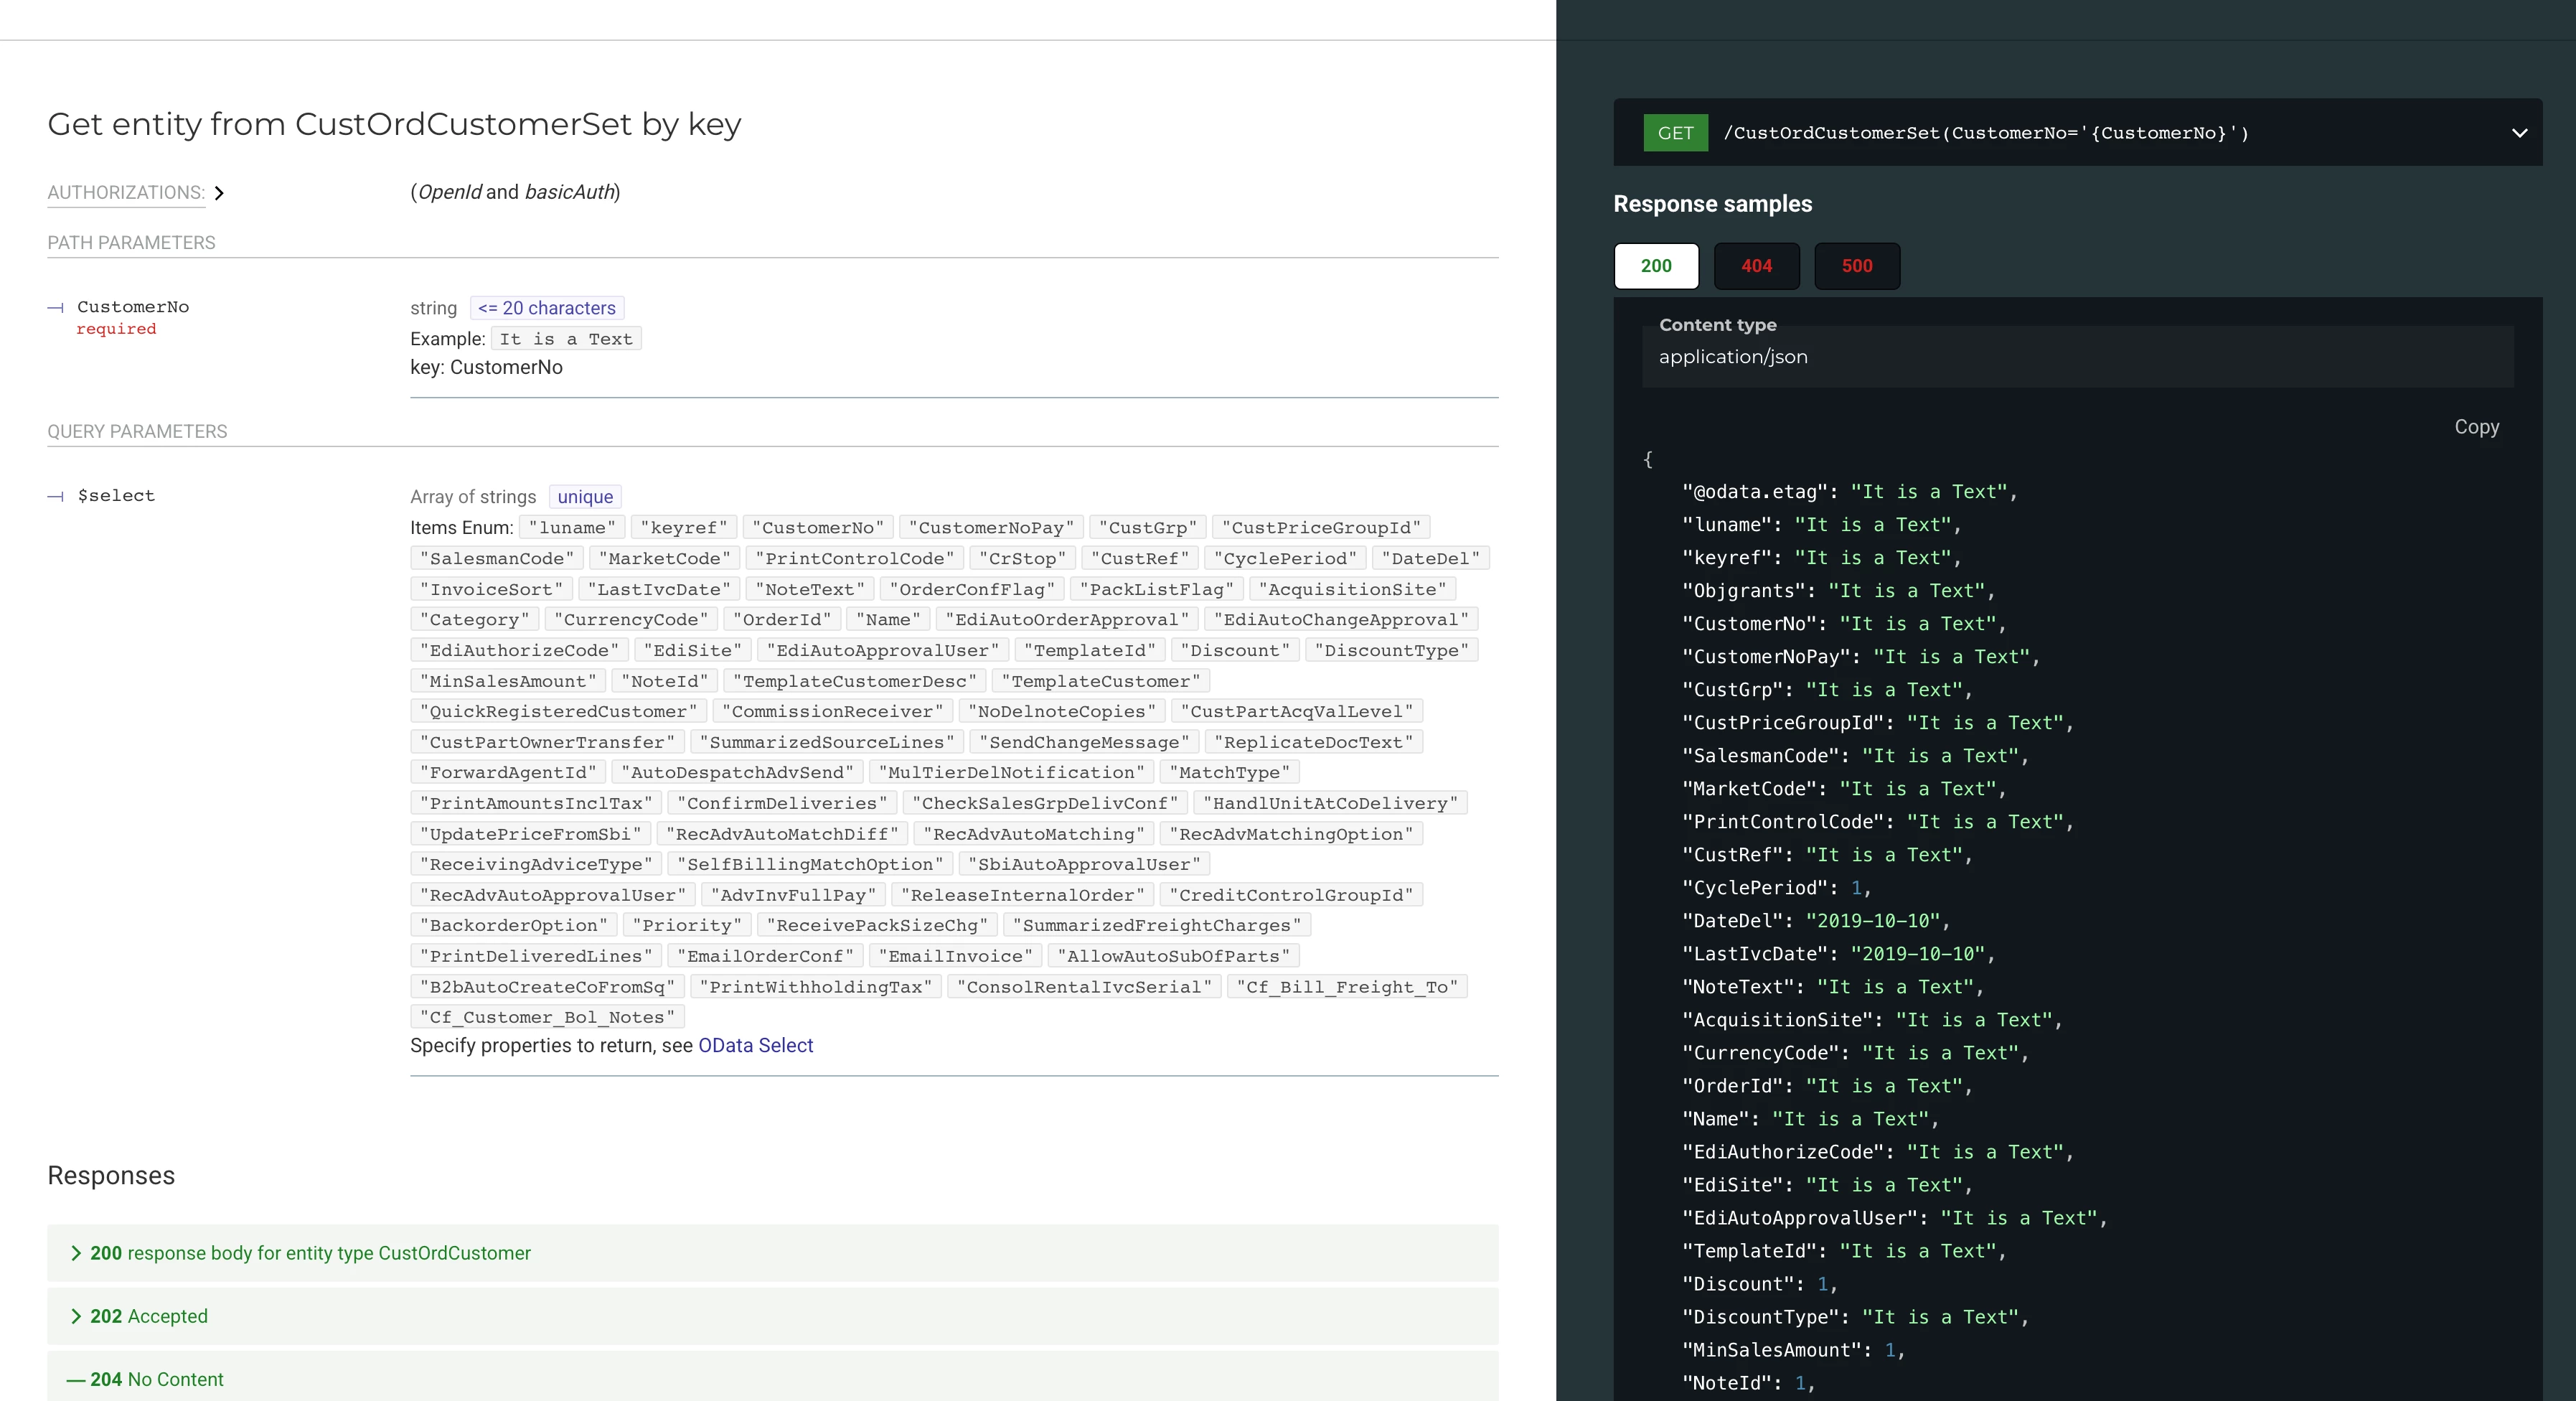The width and height of the screenshot is (2576, 1401).
Task: Click the "BackorderOption" enum item
Action: click(514, 925)
